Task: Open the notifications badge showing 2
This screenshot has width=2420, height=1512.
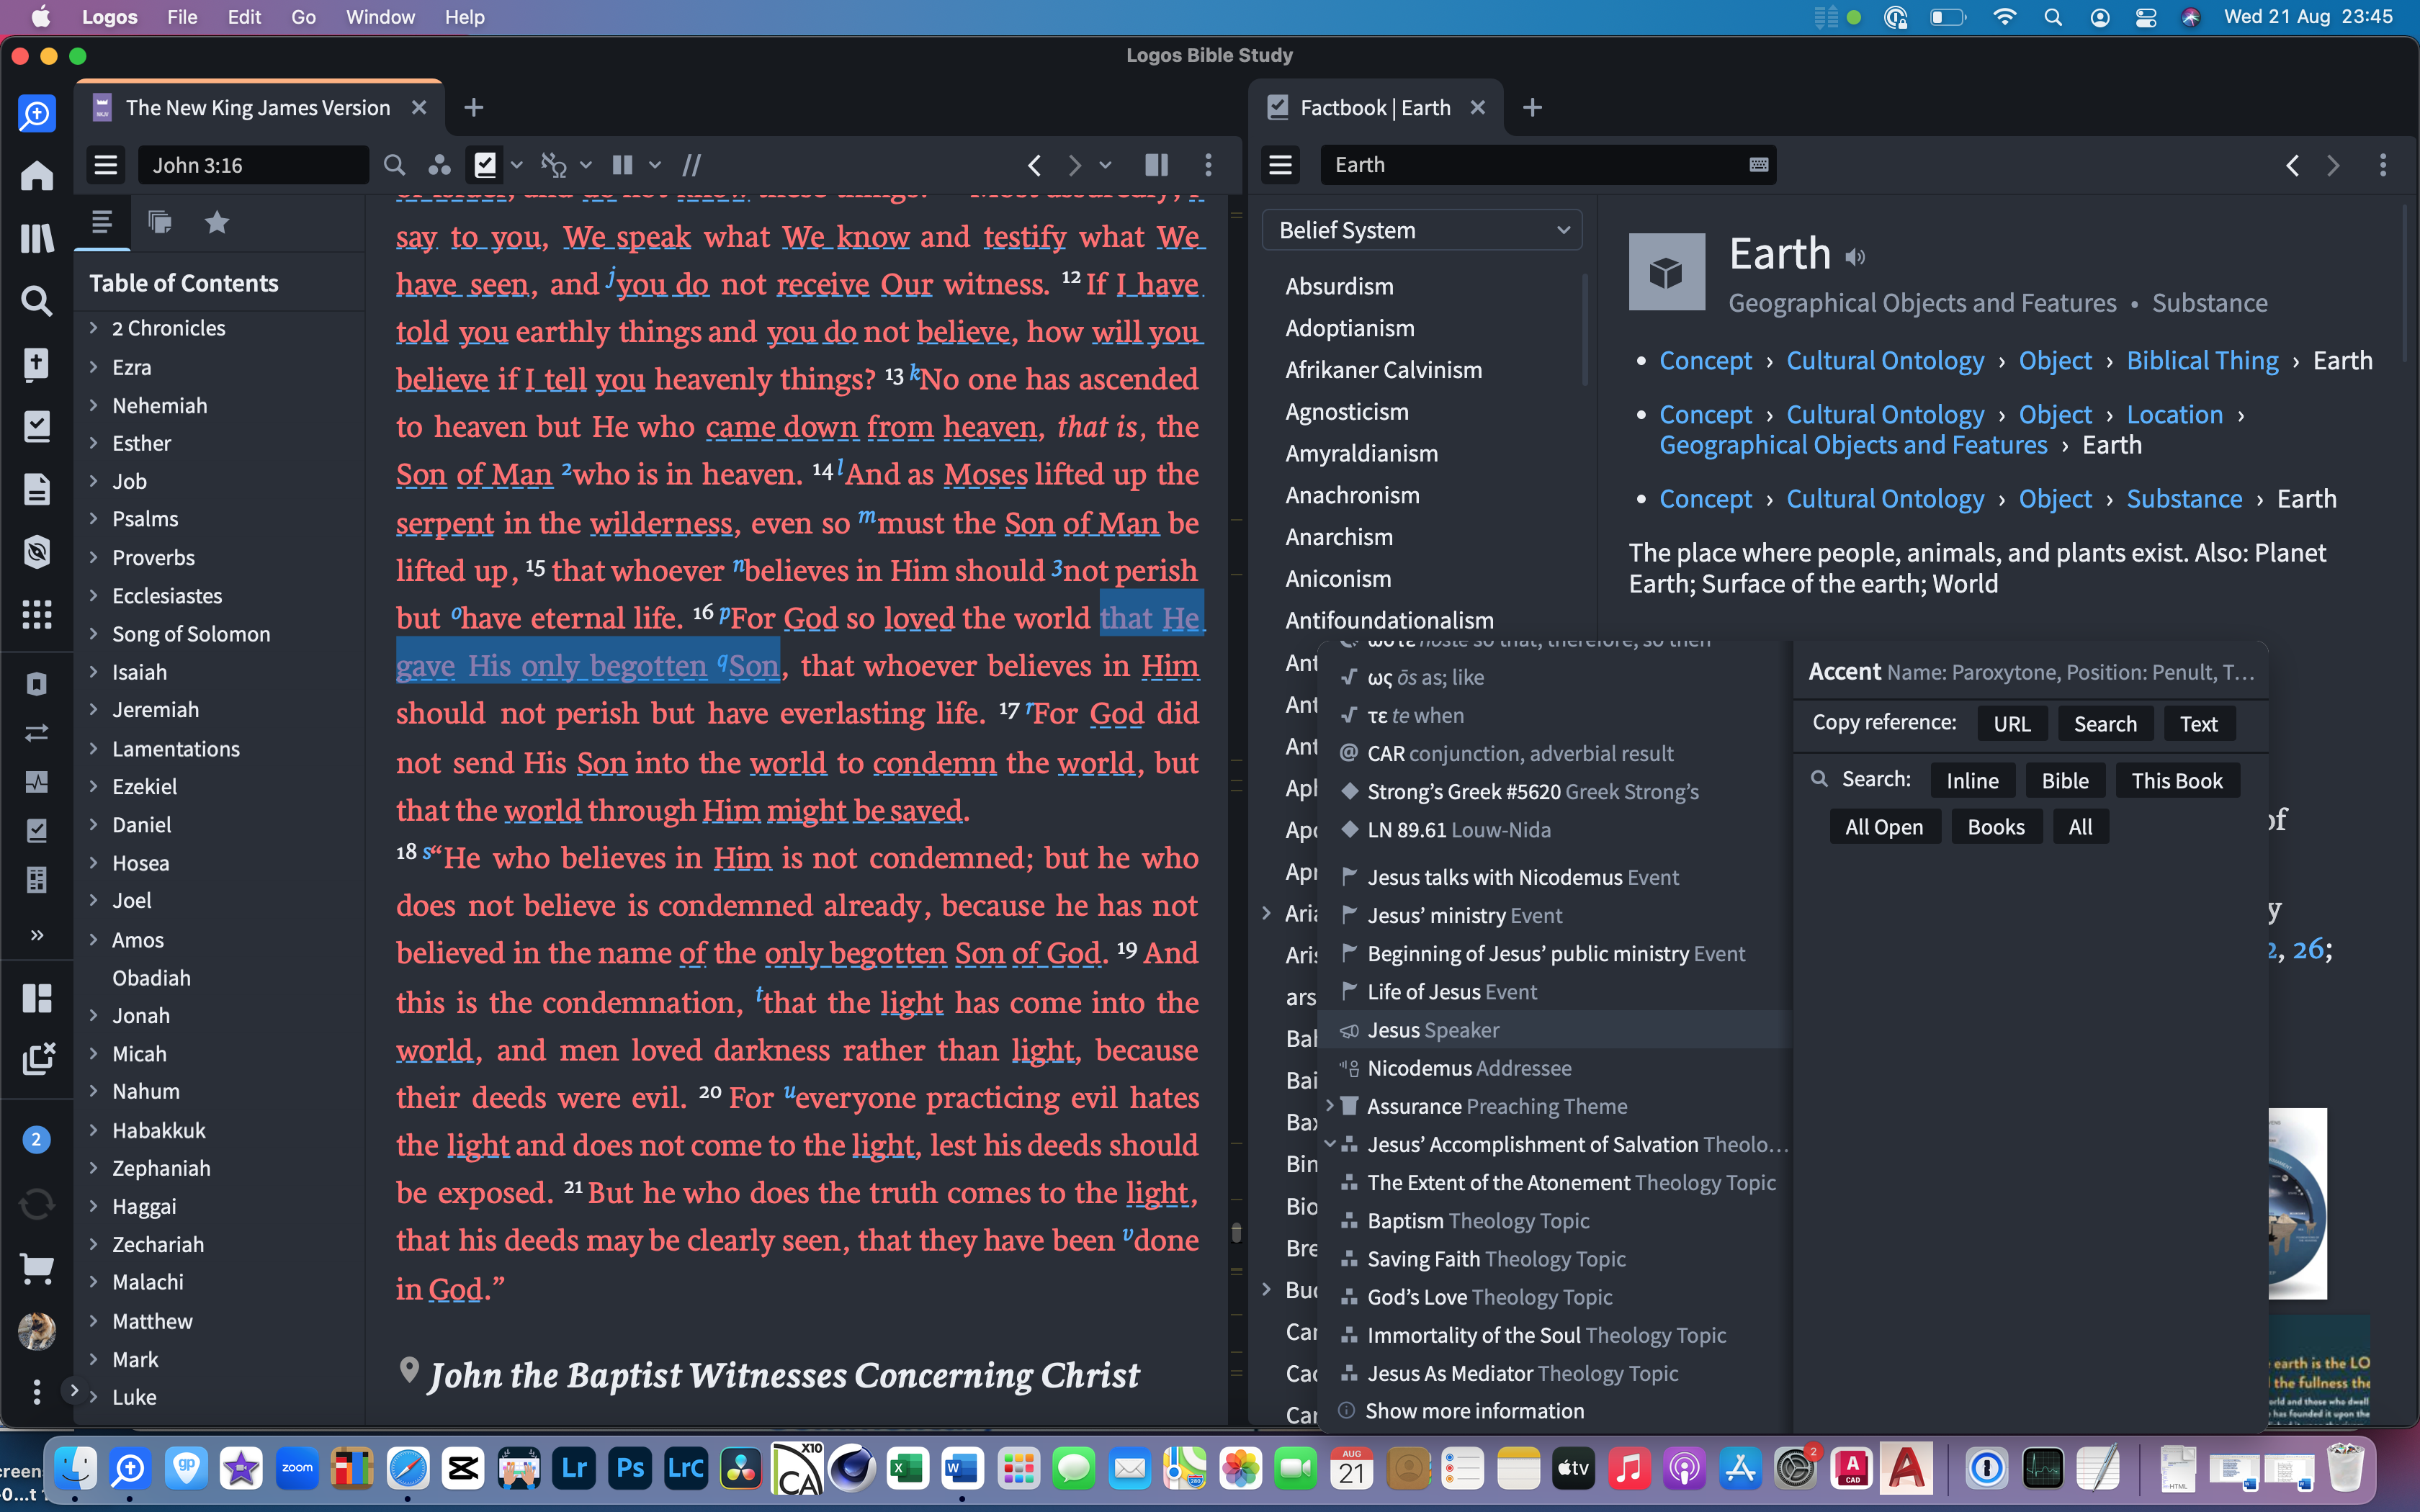Action: click(x=37, y=1139)
